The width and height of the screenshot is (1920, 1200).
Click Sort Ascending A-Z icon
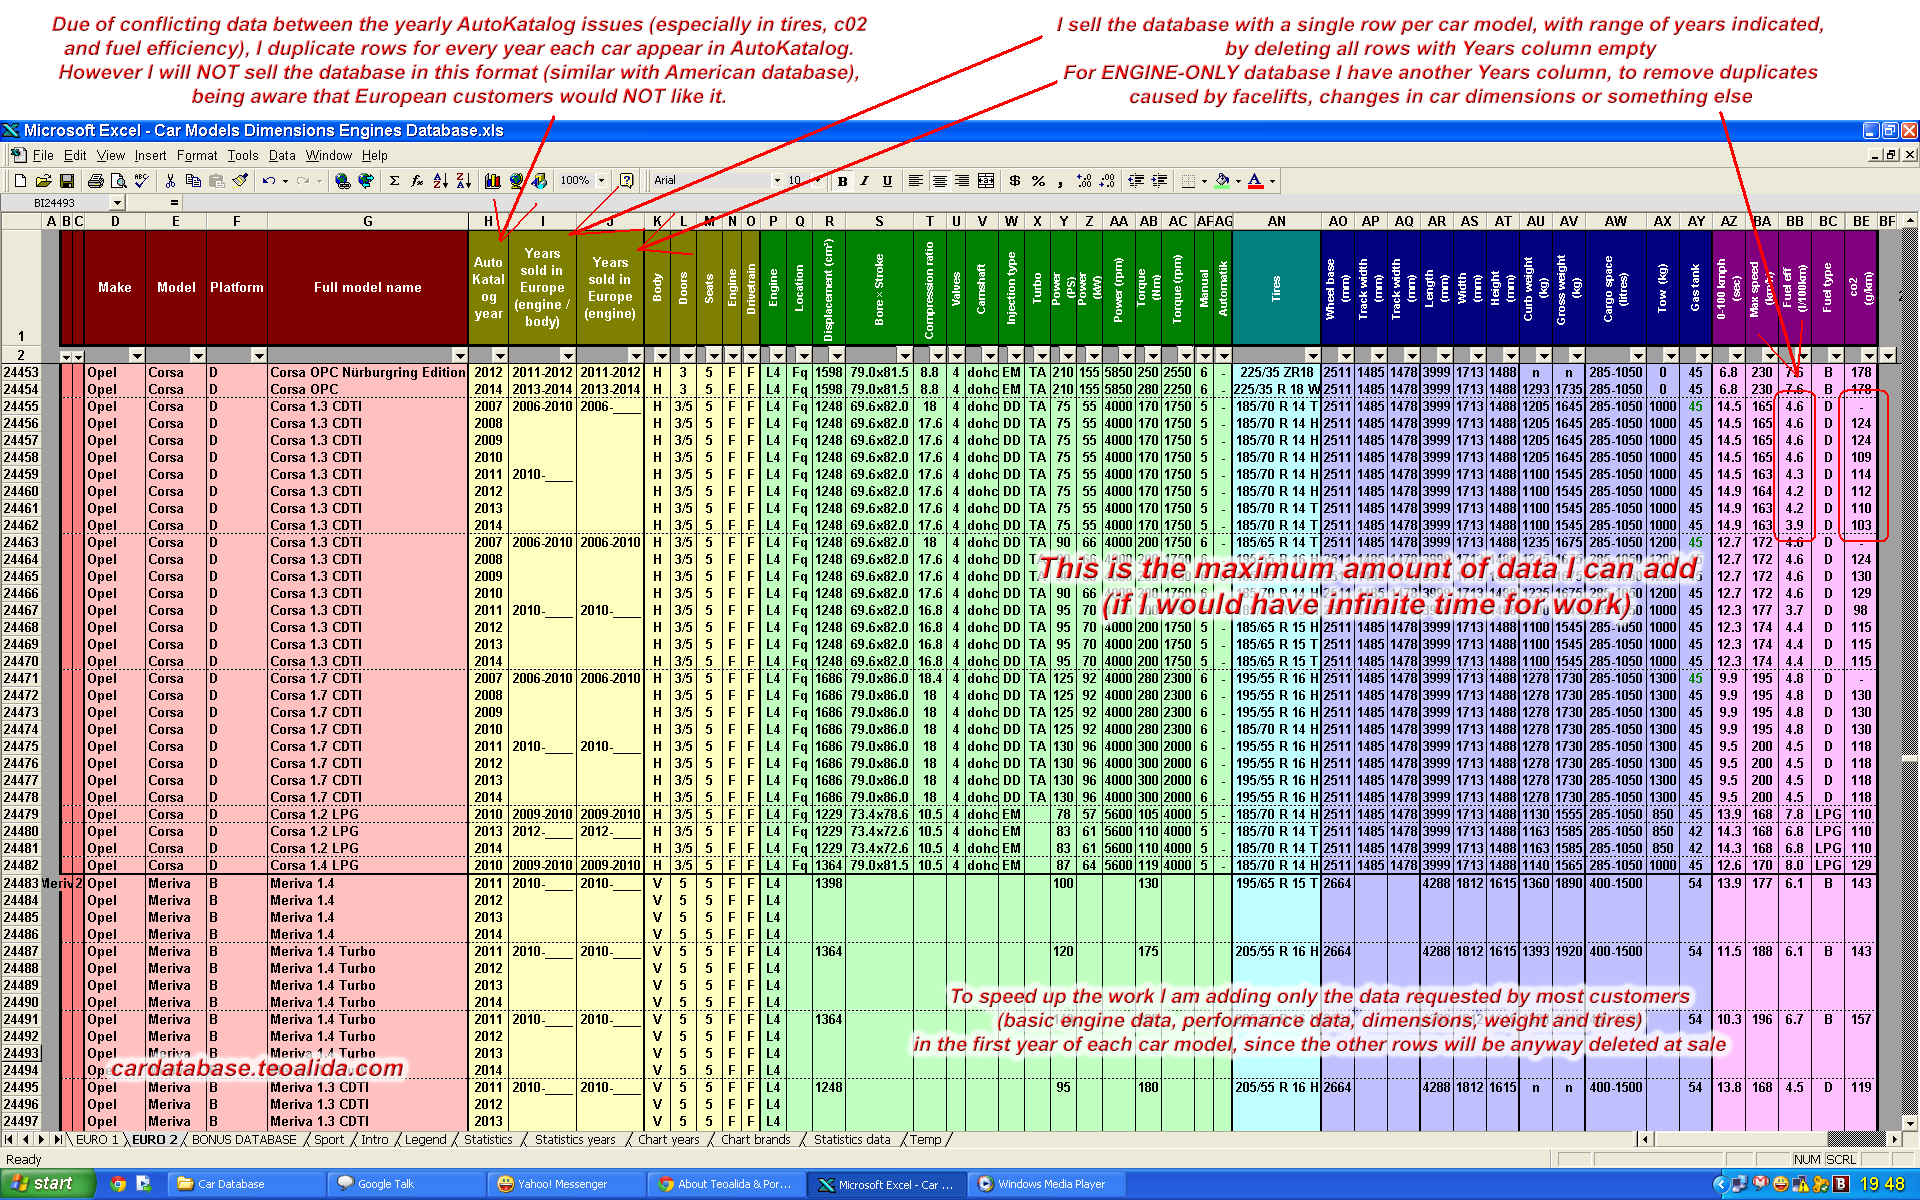pyautogui.click(x=440, y=181)
